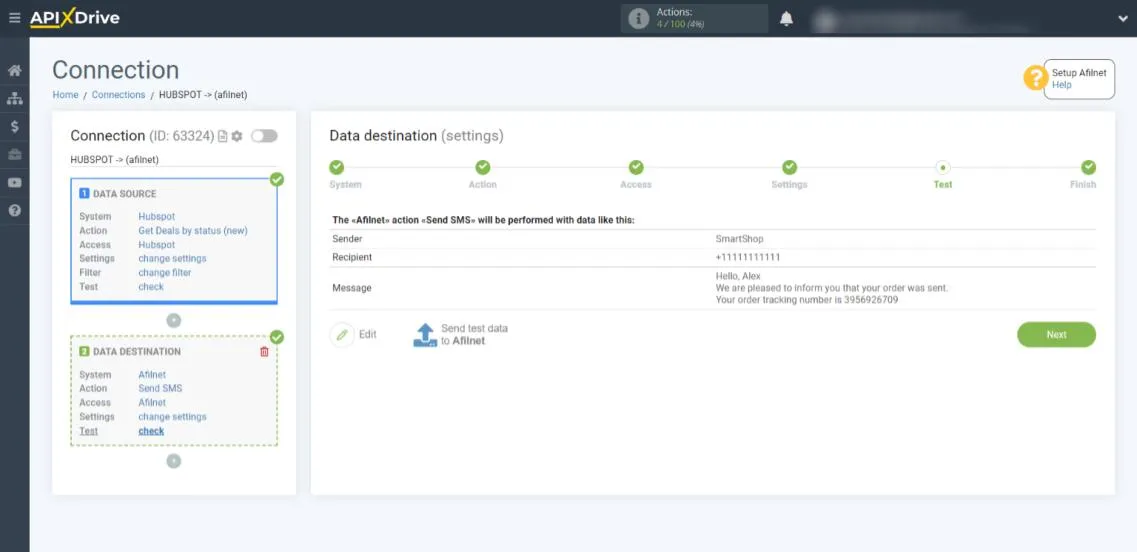Screen dimensions: 1137x552
Task: Toggle the connection on/off switch
Action: pyautogui.click(x=264, y=136)
